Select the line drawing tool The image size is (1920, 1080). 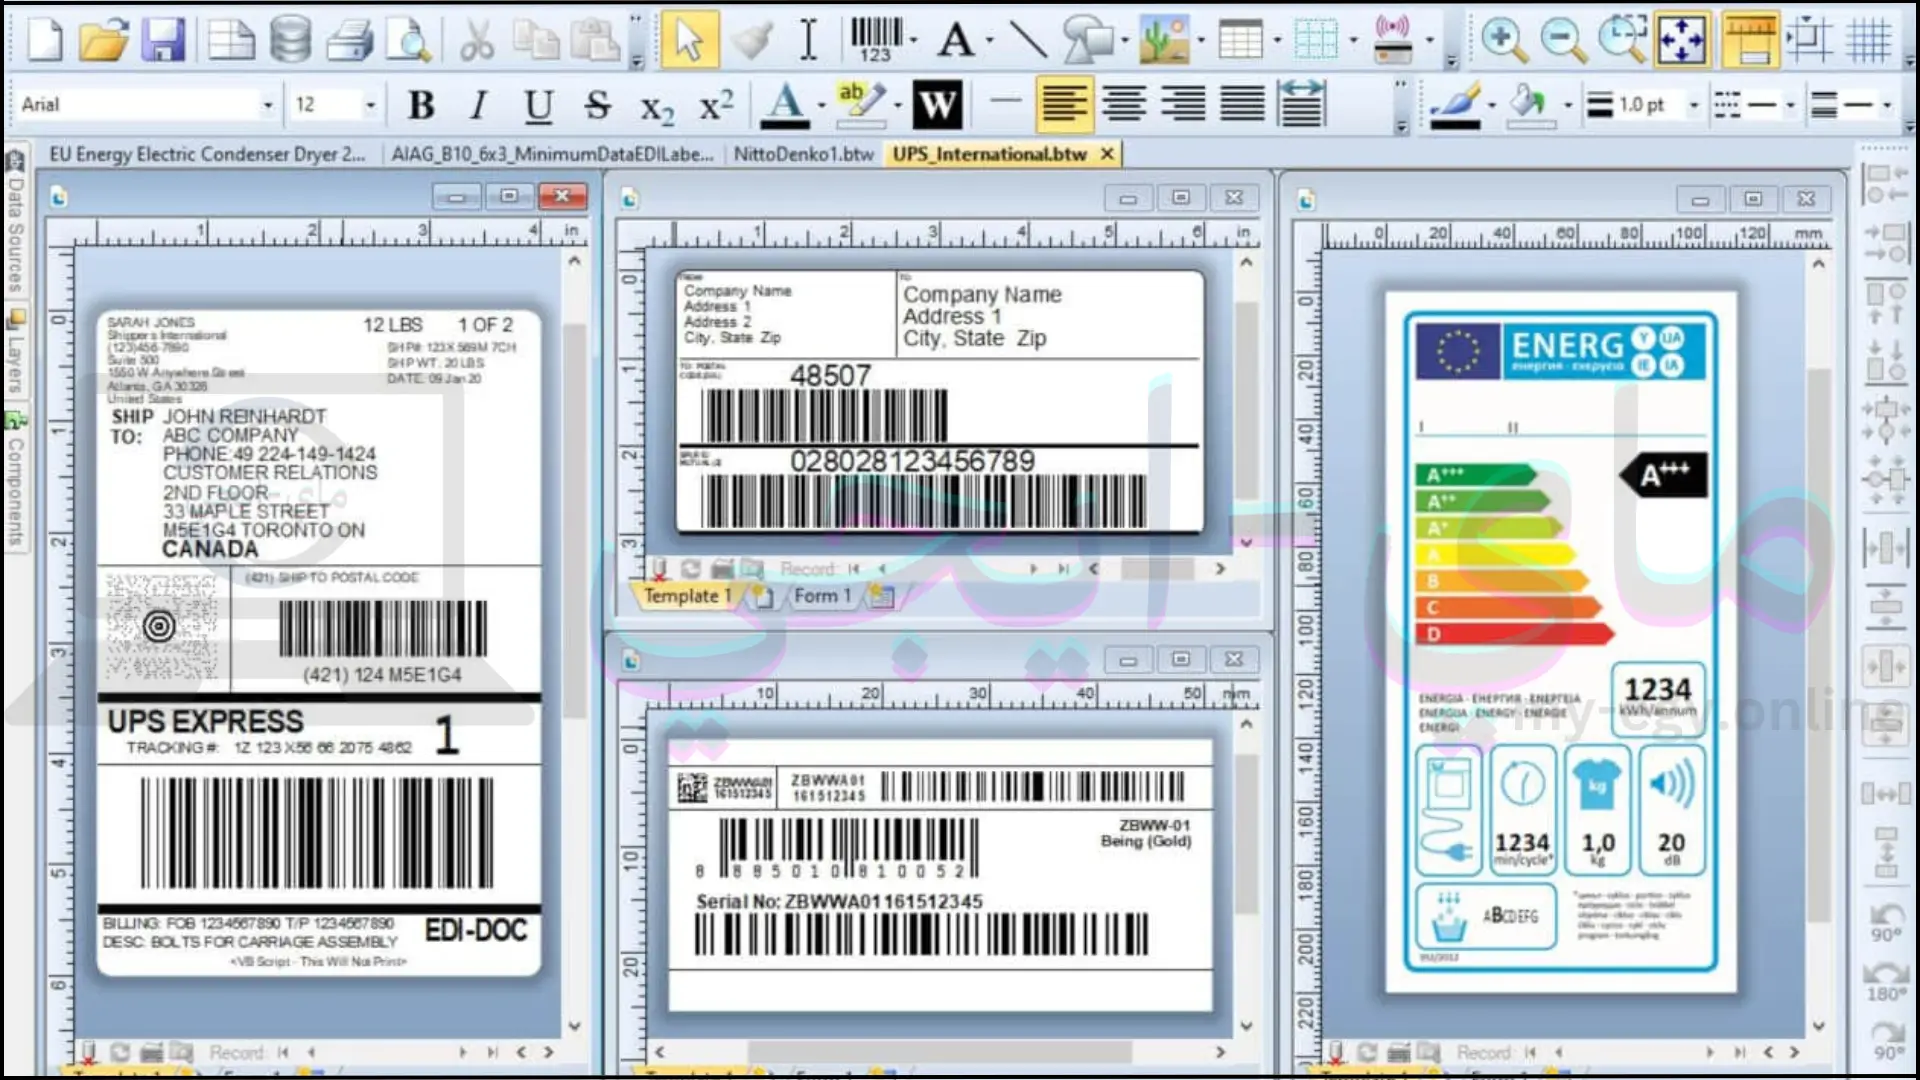coord(1028,40)
